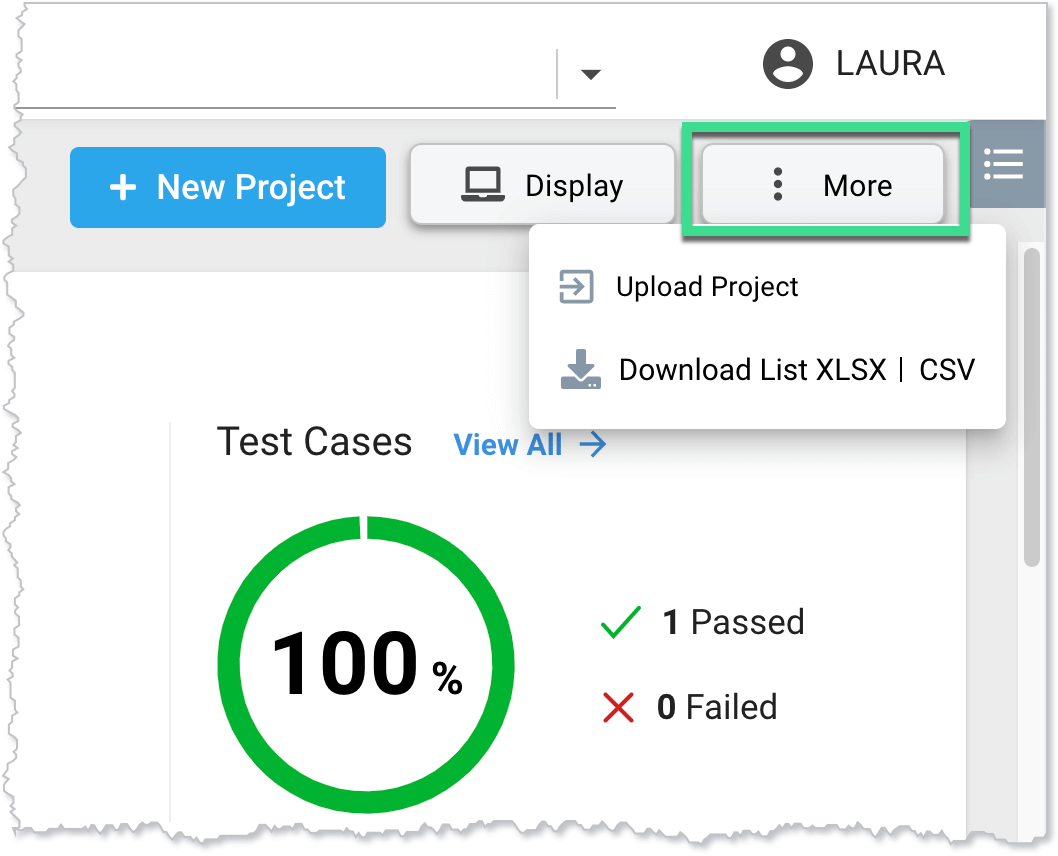
Task: Click the Download List icon
Action: point(580,369)
